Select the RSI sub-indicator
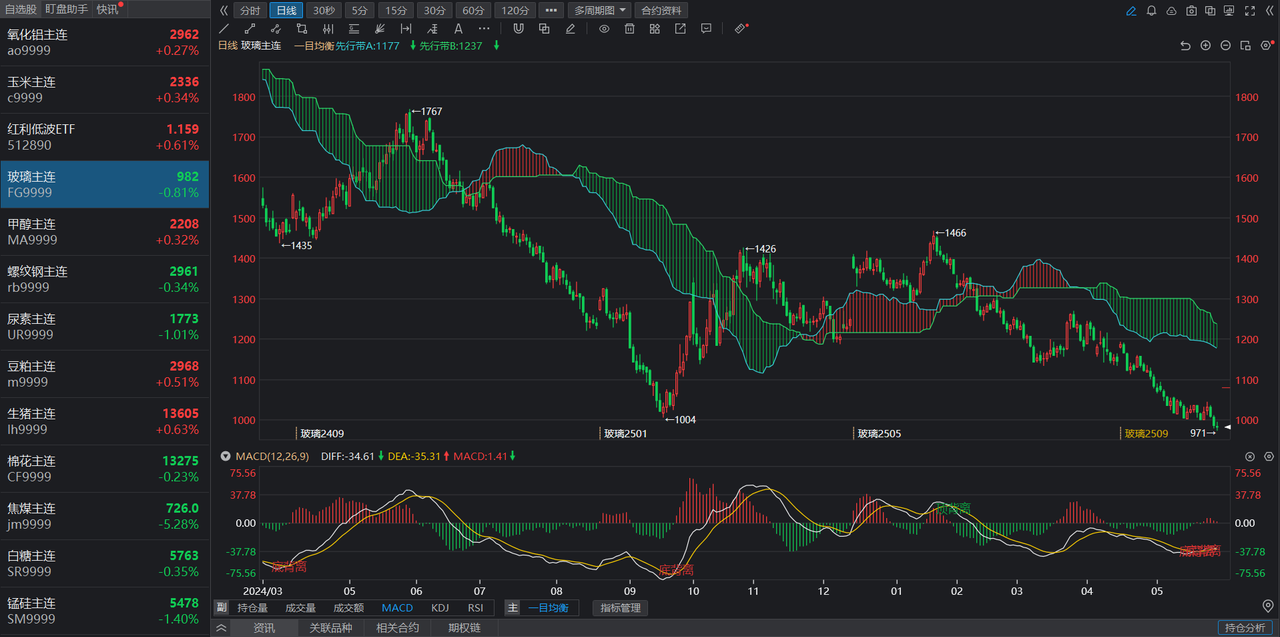1280x637 pixels. point(475,607)
